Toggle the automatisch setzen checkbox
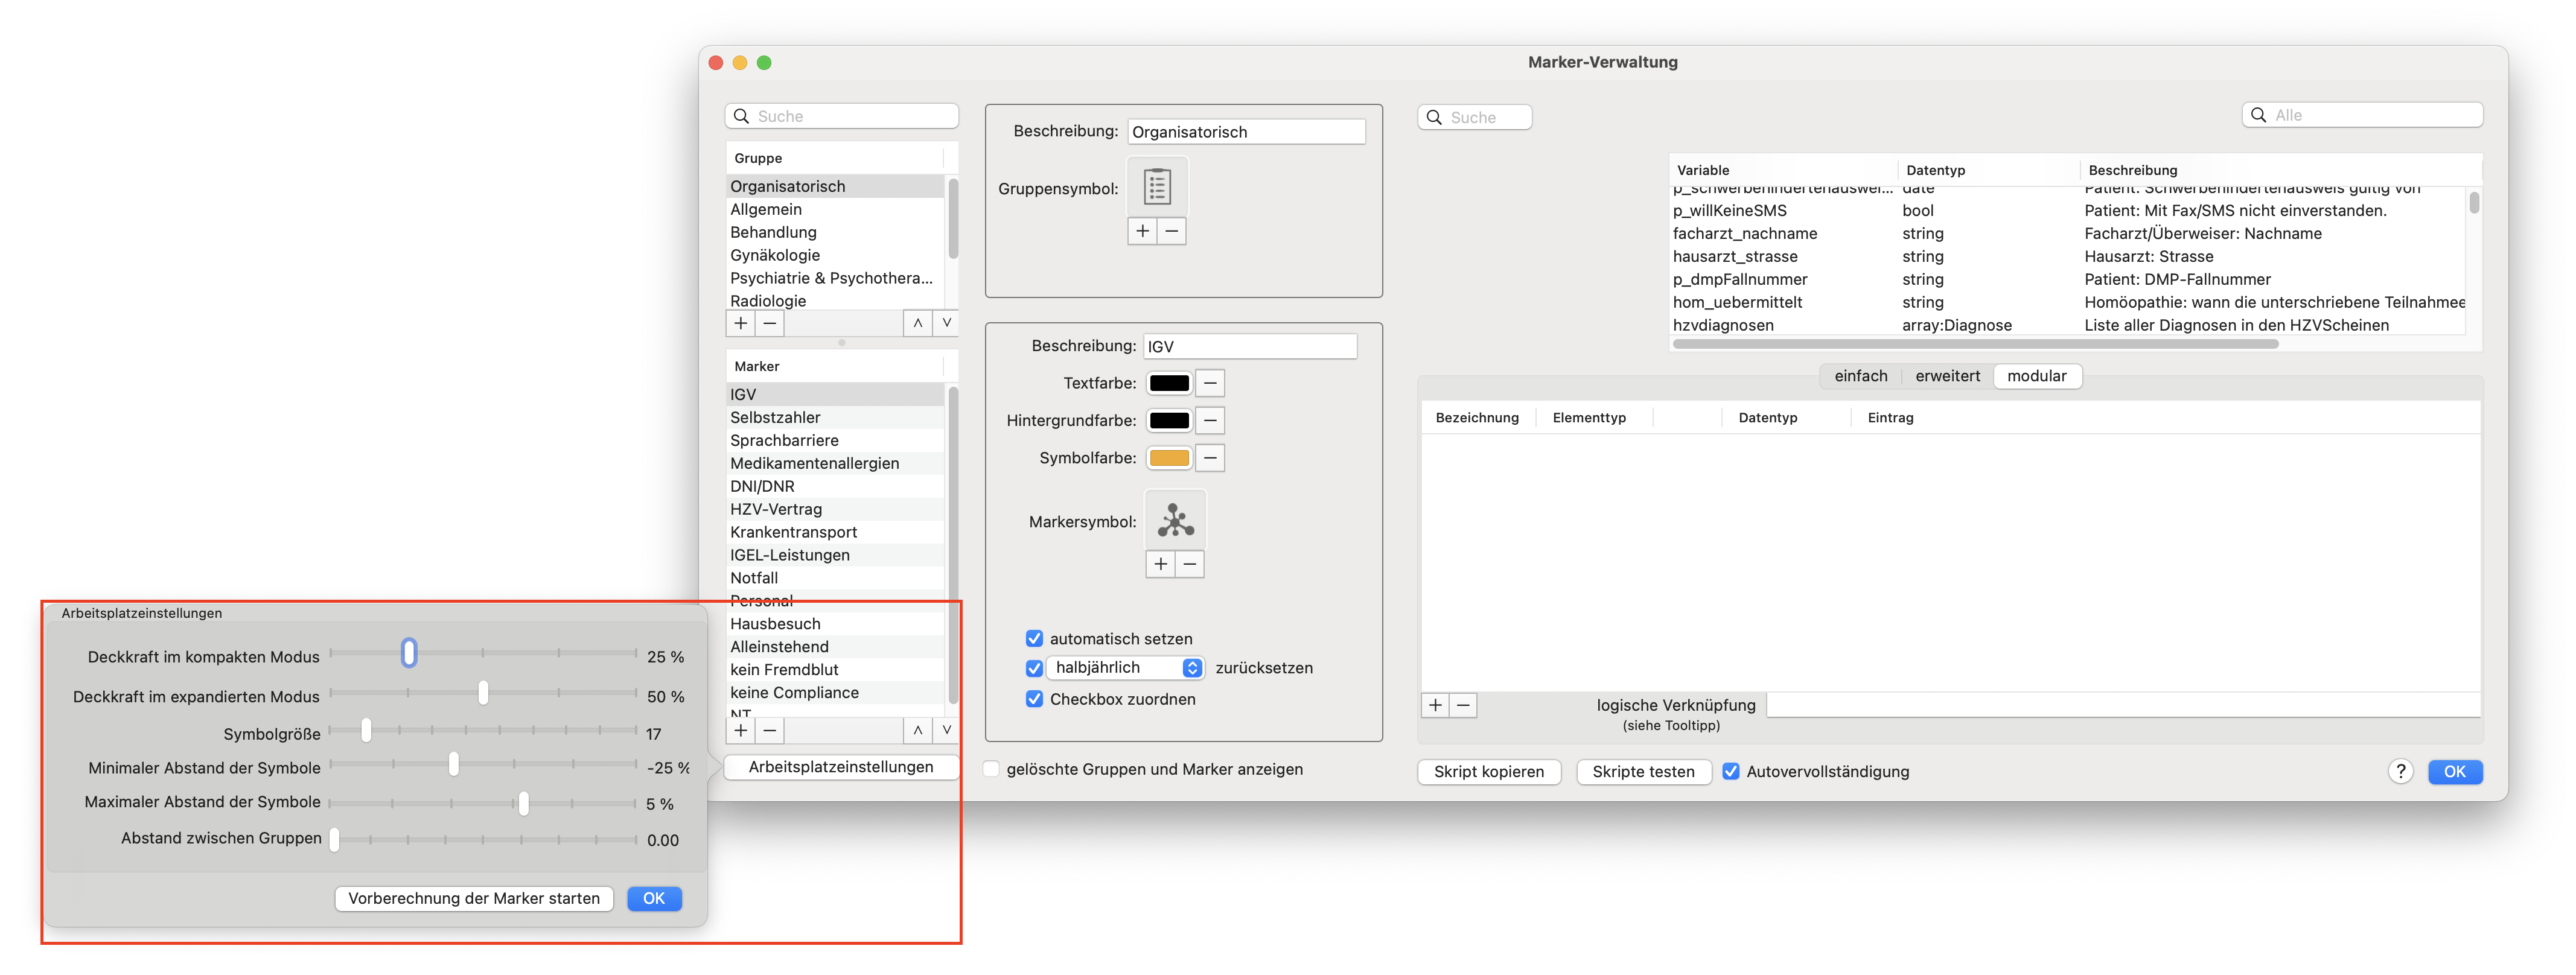The height and width of the screenshot is (975, 2576). click(1034, 639)
